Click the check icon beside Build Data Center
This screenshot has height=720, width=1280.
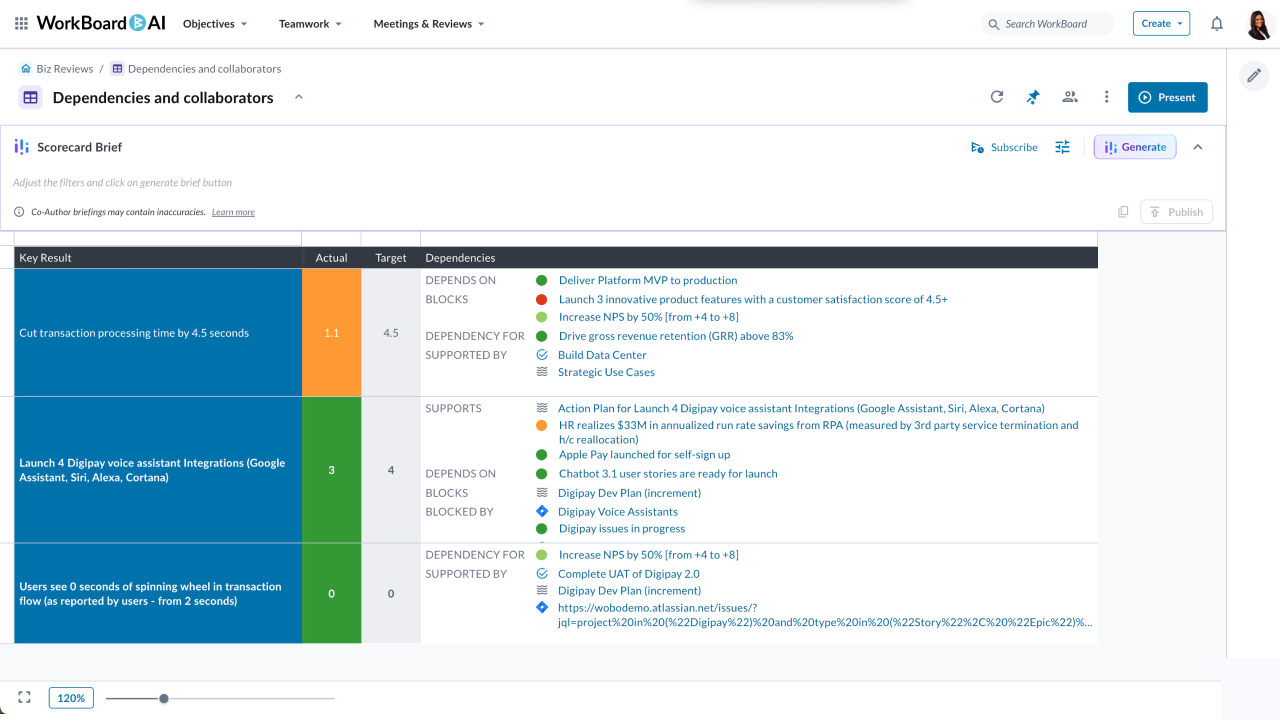(x=542, y=354)
